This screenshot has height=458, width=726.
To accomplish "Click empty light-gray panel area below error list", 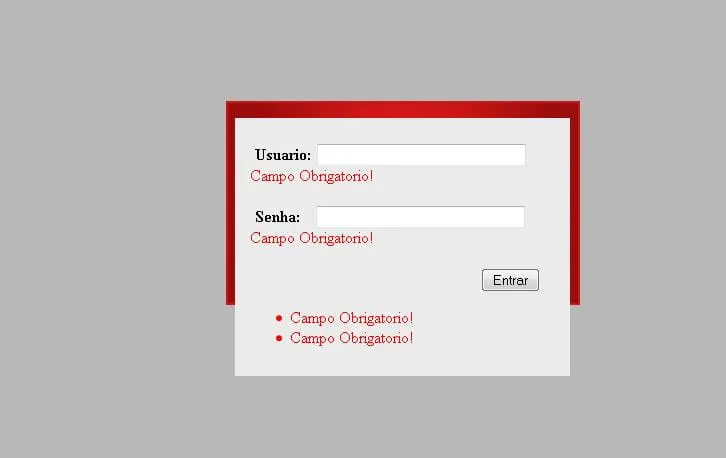I will 402,362.
